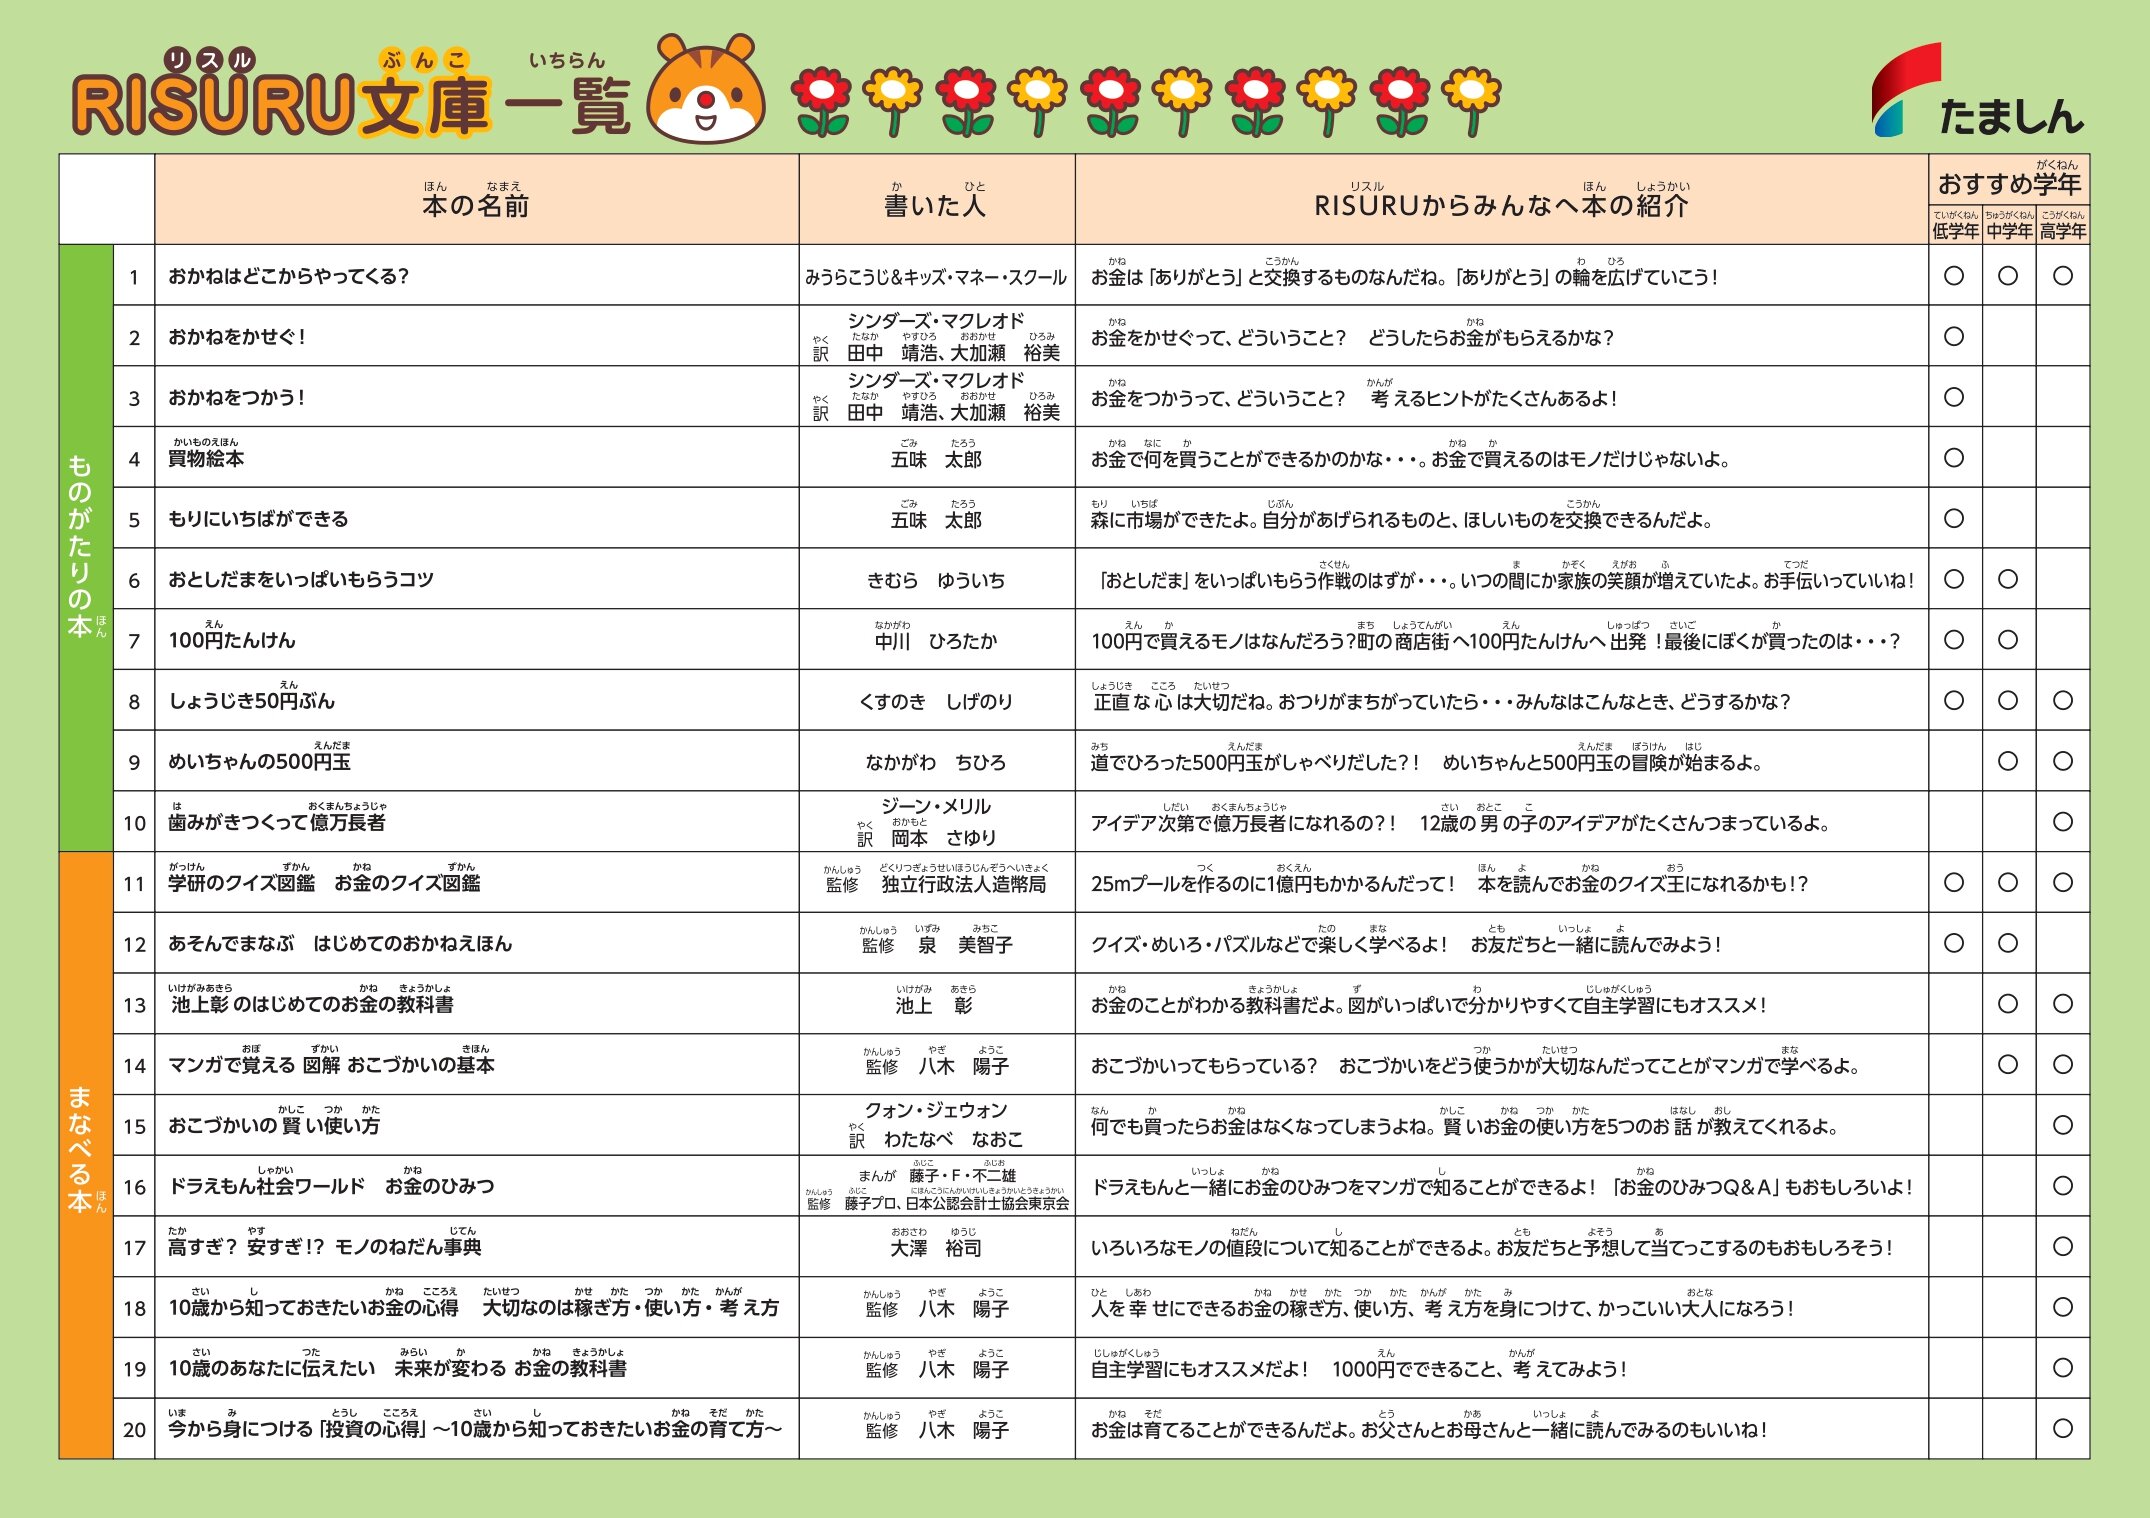Click book title おかねをかせぐ!
The image size is (2150, 1518).
236,337
